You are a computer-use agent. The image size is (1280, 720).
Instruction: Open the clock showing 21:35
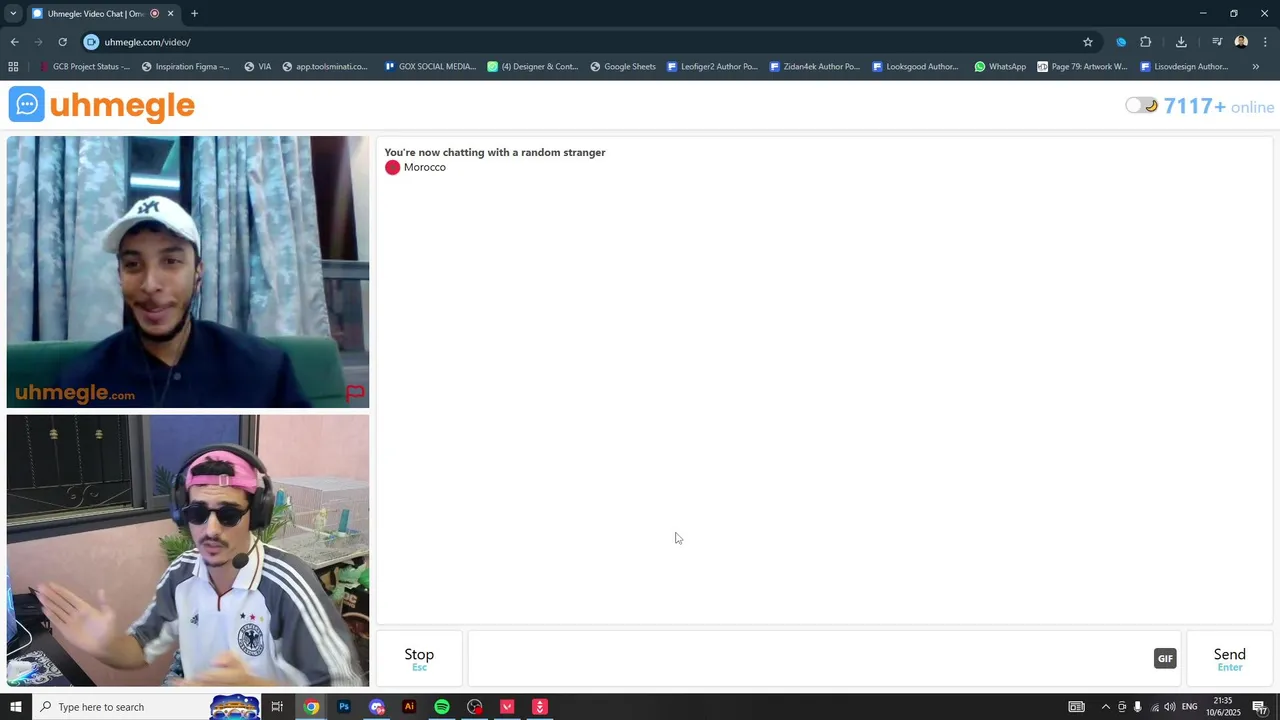pos(1223,707)
